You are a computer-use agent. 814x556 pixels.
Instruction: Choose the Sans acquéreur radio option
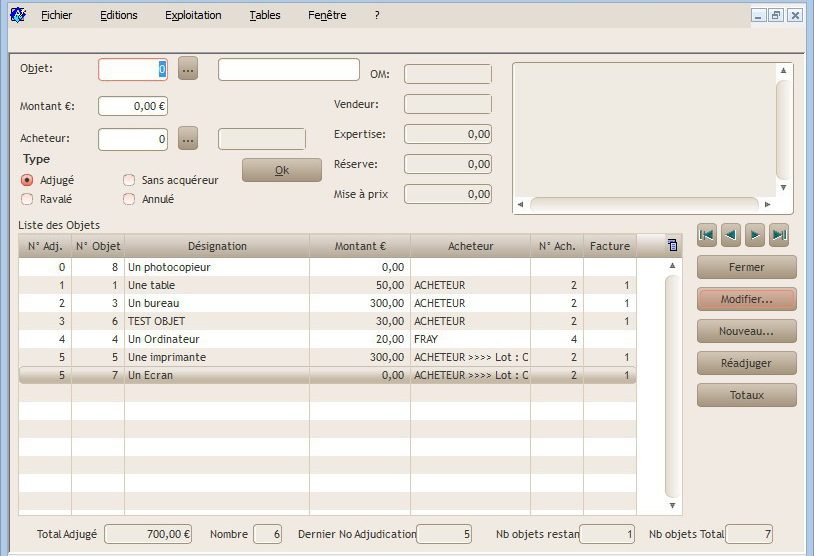[129, 180]
